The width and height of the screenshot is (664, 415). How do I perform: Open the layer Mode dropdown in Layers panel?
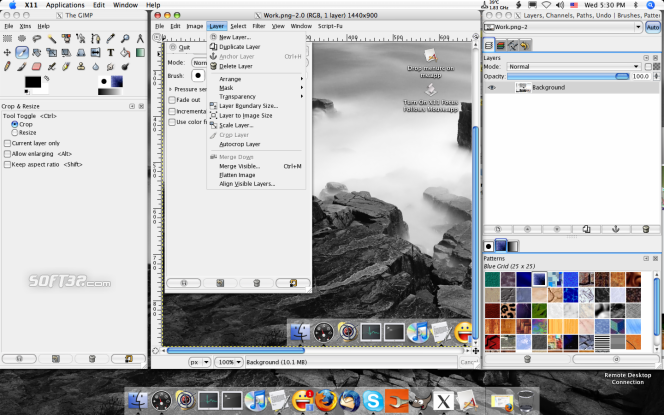tap(574, 66)
